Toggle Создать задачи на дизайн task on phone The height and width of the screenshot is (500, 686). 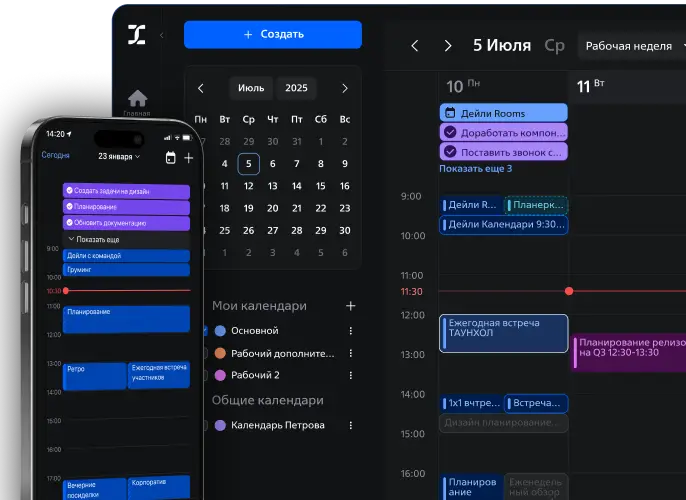coord(69,191)
